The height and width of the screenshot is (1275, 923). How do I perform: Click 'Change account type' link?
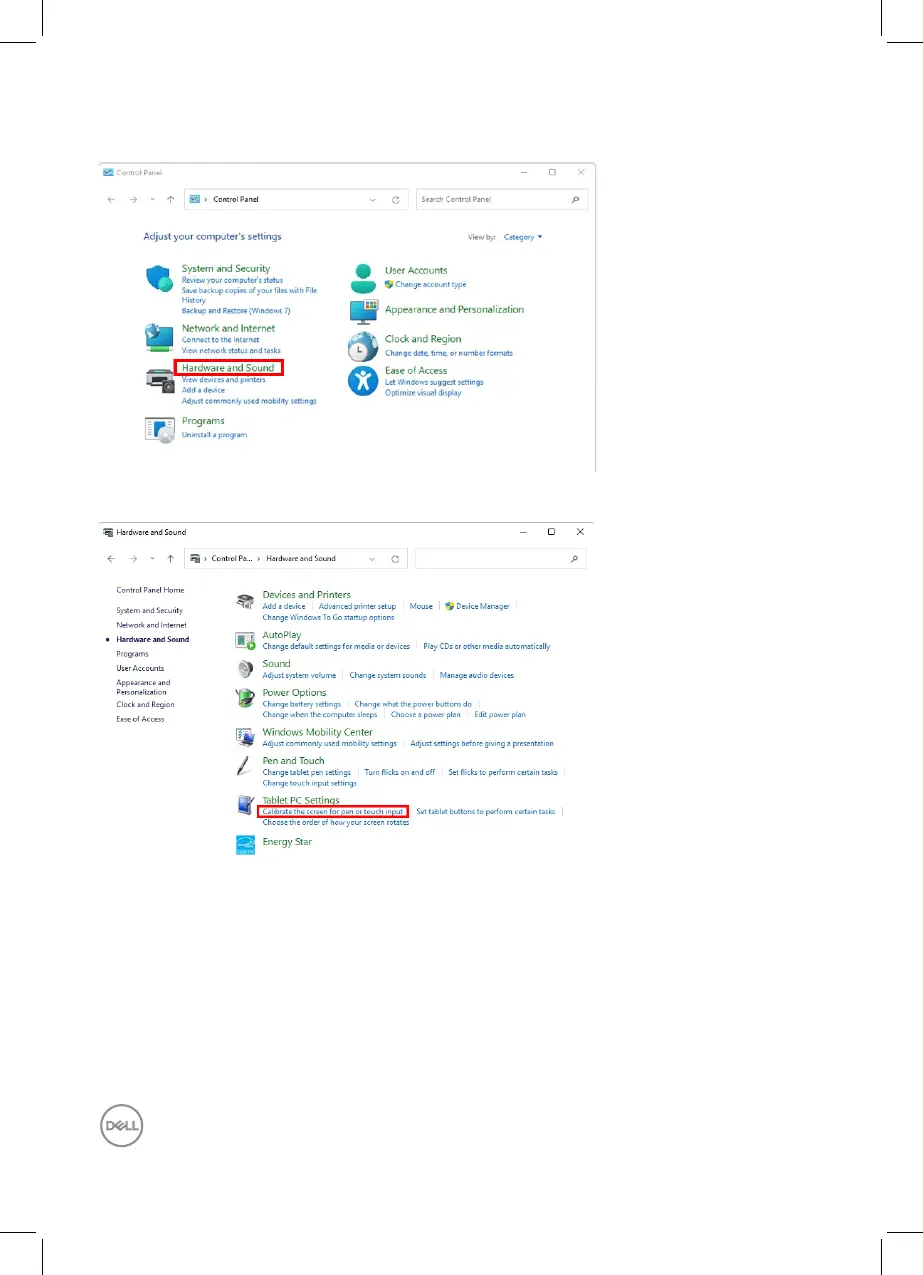point(430,285)
